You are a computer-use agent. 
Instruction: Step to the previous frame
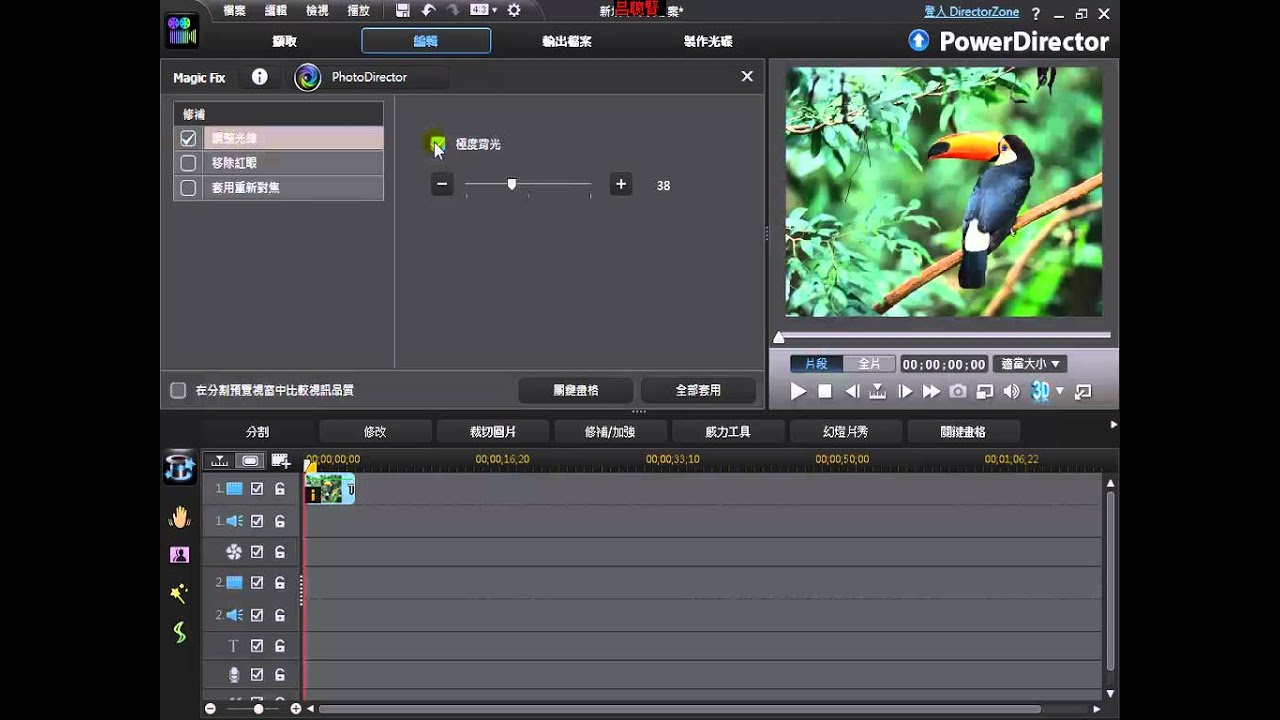(x=852, y=391)
